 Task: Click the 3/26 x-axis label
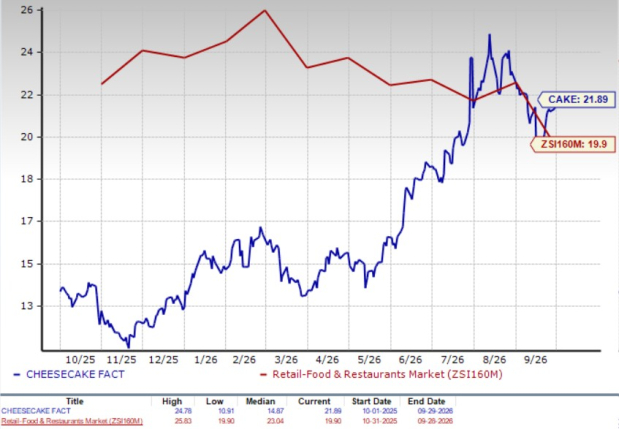[286, 360]
